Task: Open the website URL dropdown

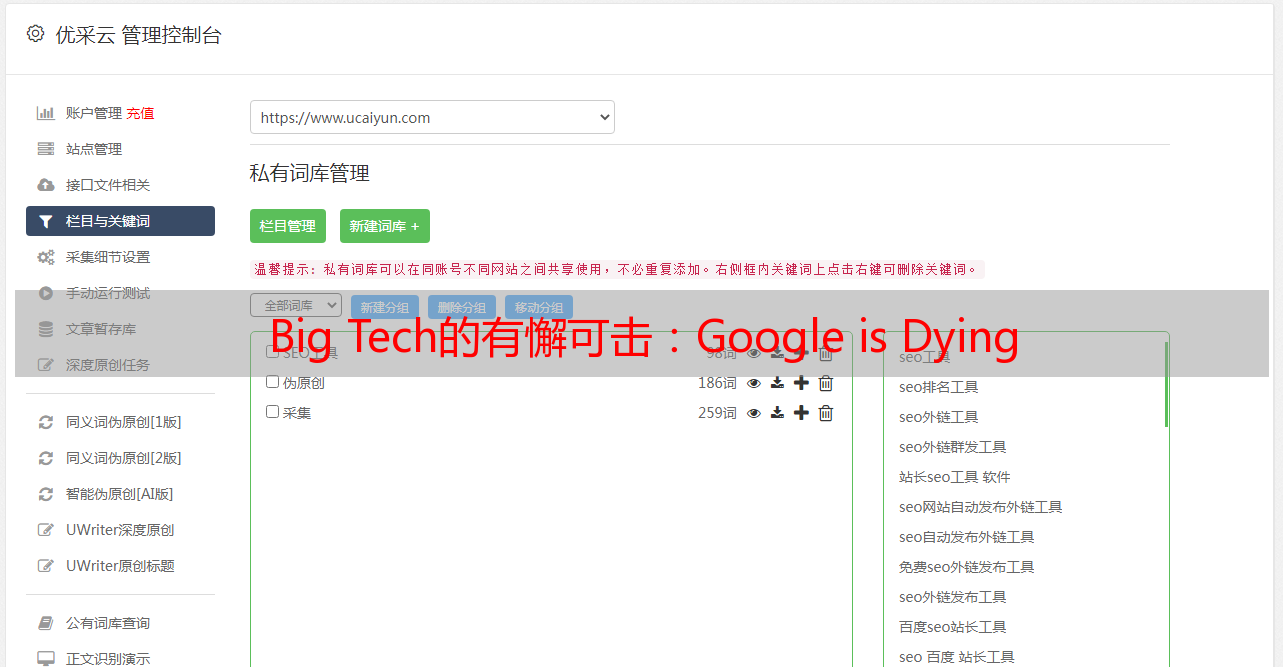Action: (432, 117)
